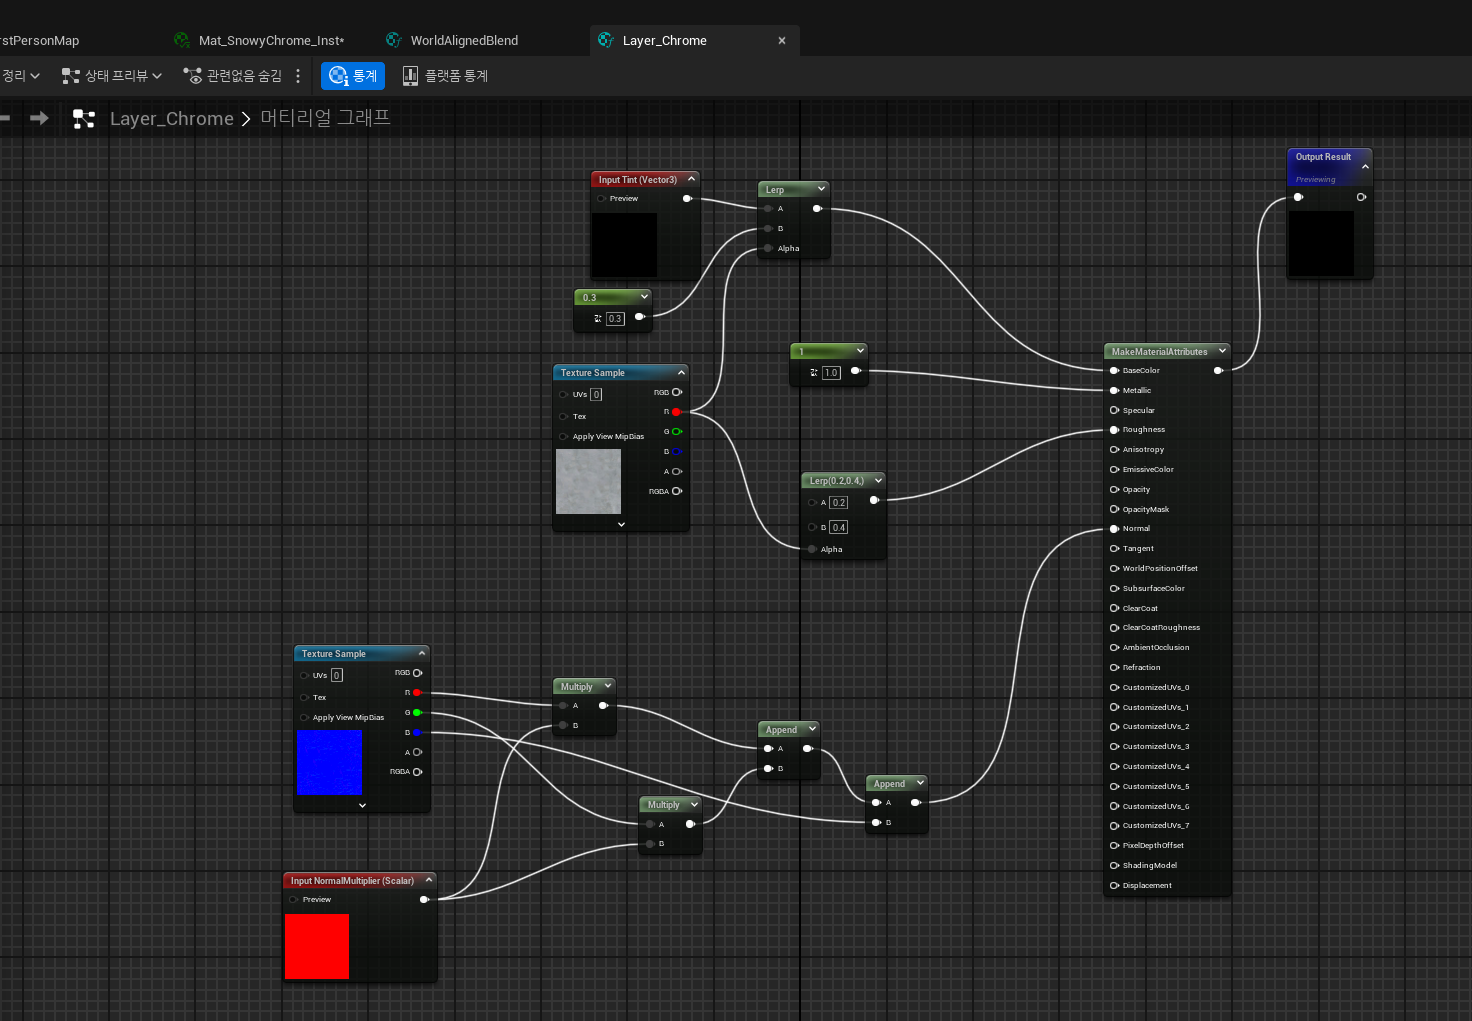Click the green G output pin of lower Texture Sample
The height and width of the screenshot is (1021, 1472).
click(x=417, y=713)
